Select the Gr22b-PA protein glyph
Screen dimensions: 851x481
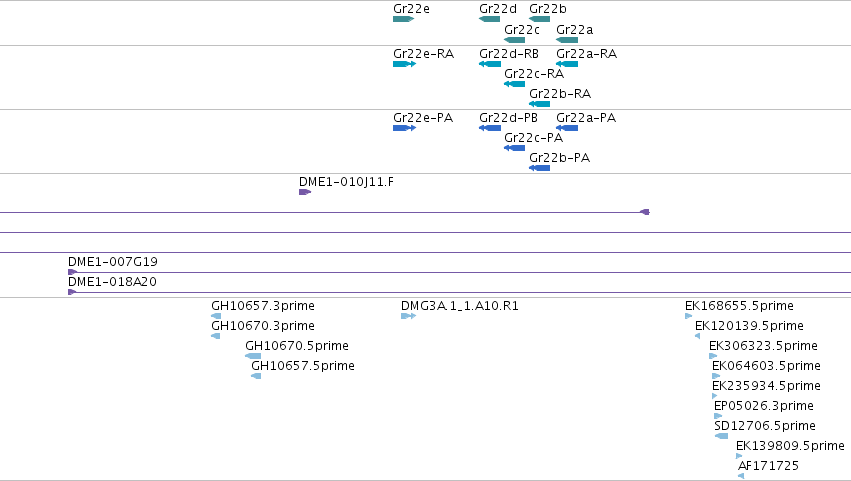point(539,168)
